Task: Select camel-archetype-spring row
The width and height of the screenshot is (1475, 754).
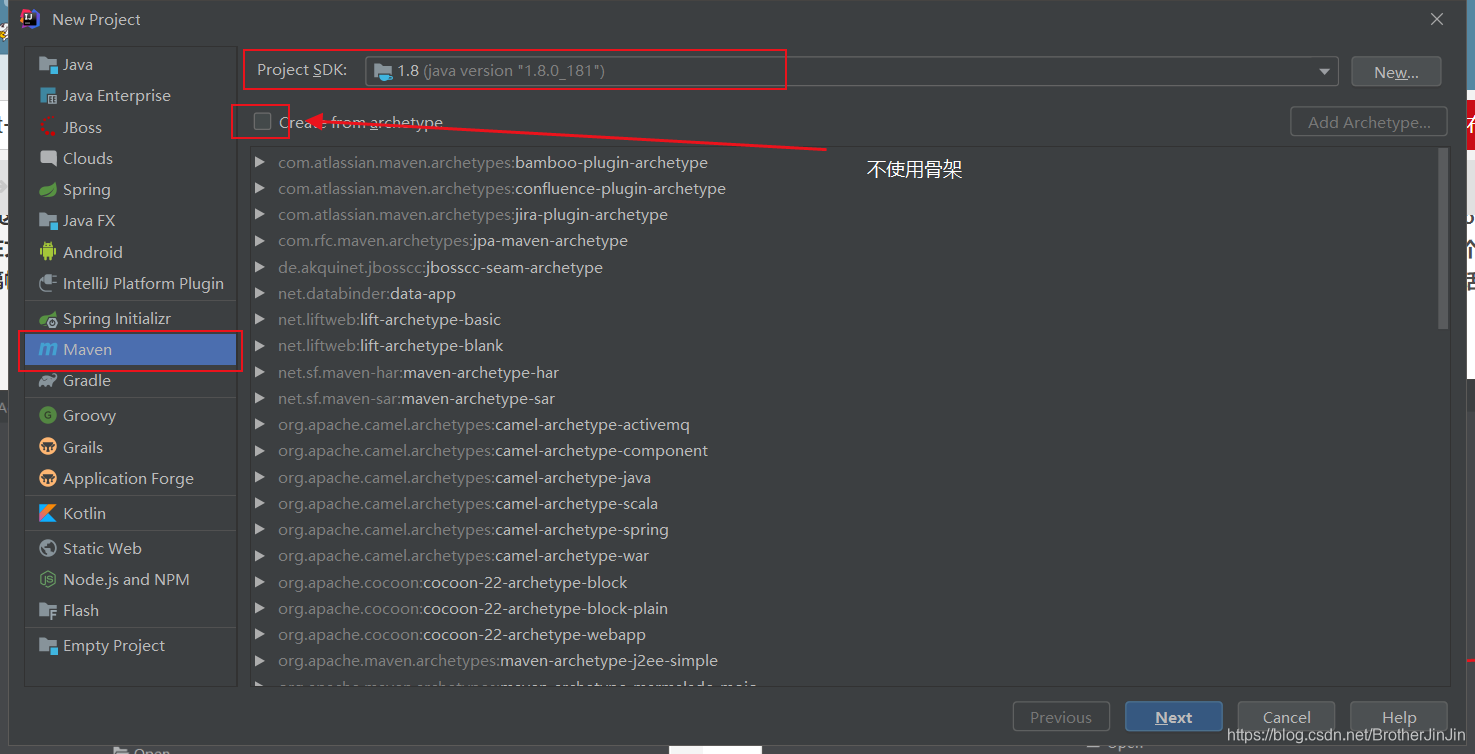Action: tap(844, 529)
